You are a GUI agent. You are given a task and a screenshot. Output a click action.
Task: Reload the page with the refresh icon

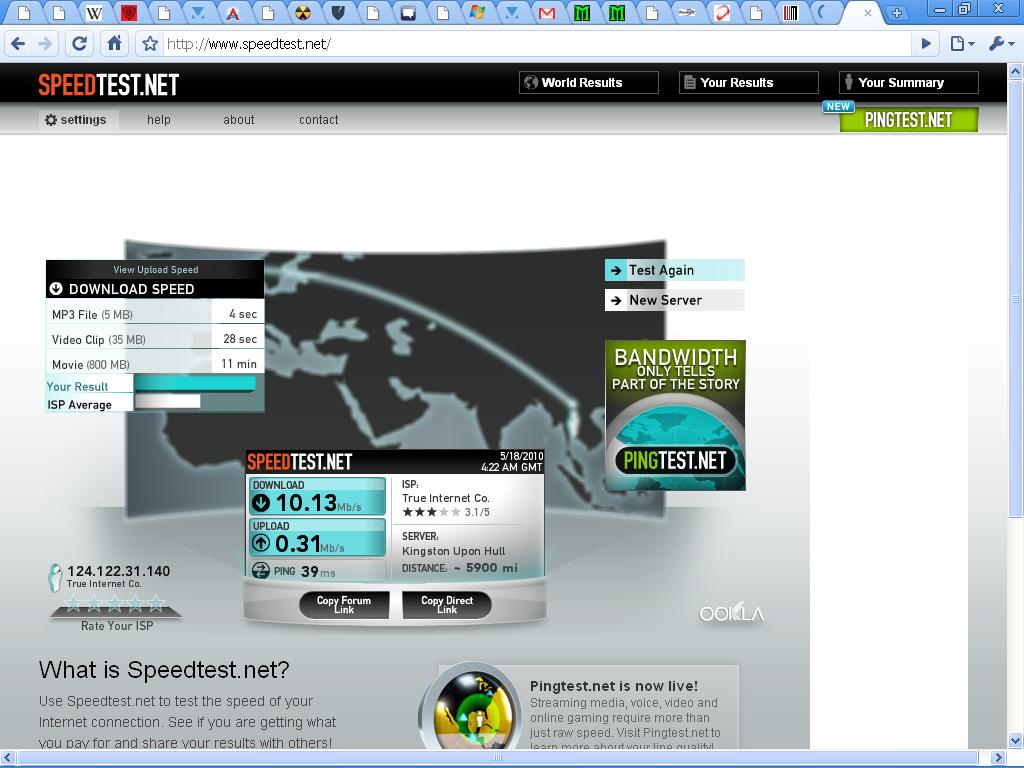tap(79, 44)
